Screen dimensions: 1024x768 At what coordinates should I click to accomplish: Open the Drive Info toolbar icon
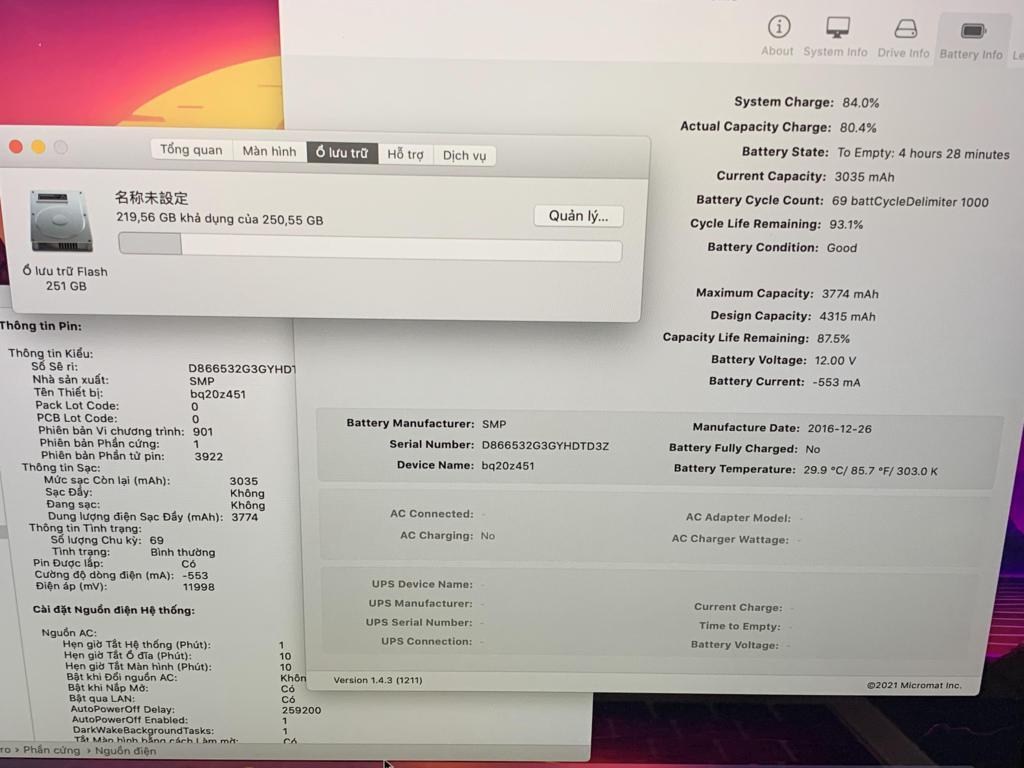[x=904, y=38]
